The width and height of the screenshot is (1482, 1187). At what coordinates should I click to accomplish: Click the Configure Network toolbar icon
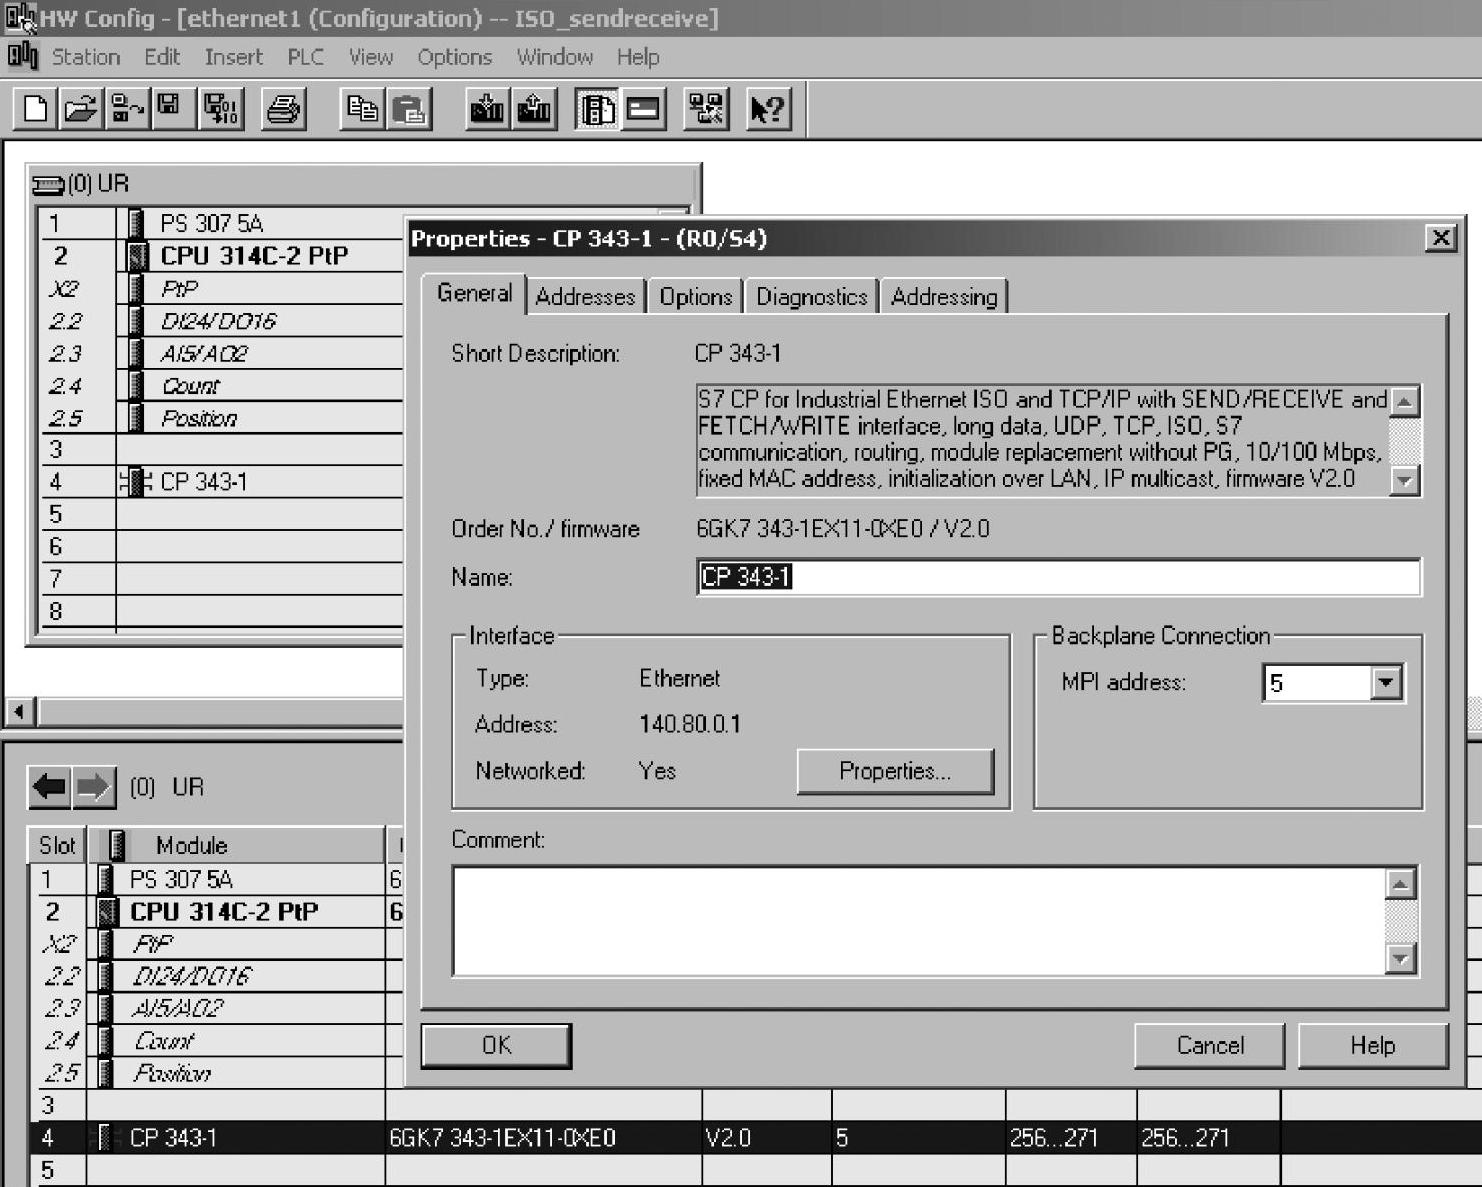(x=706, y=108)
